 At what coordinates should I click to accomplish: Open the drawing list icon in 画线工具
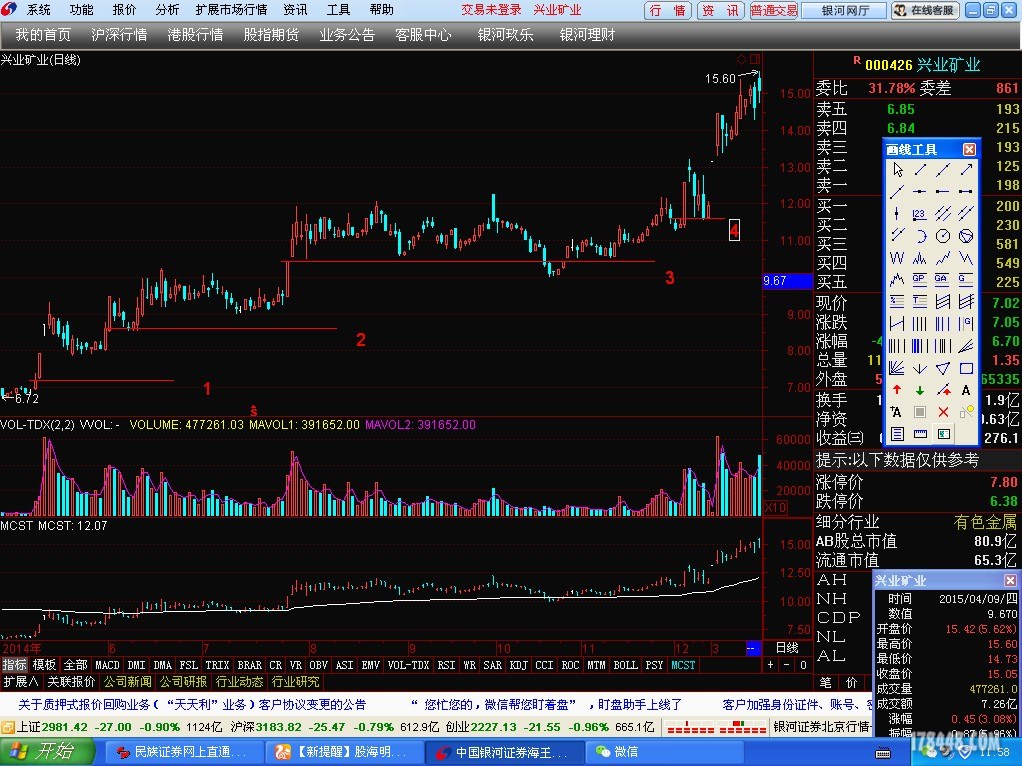tap(897, 433)
